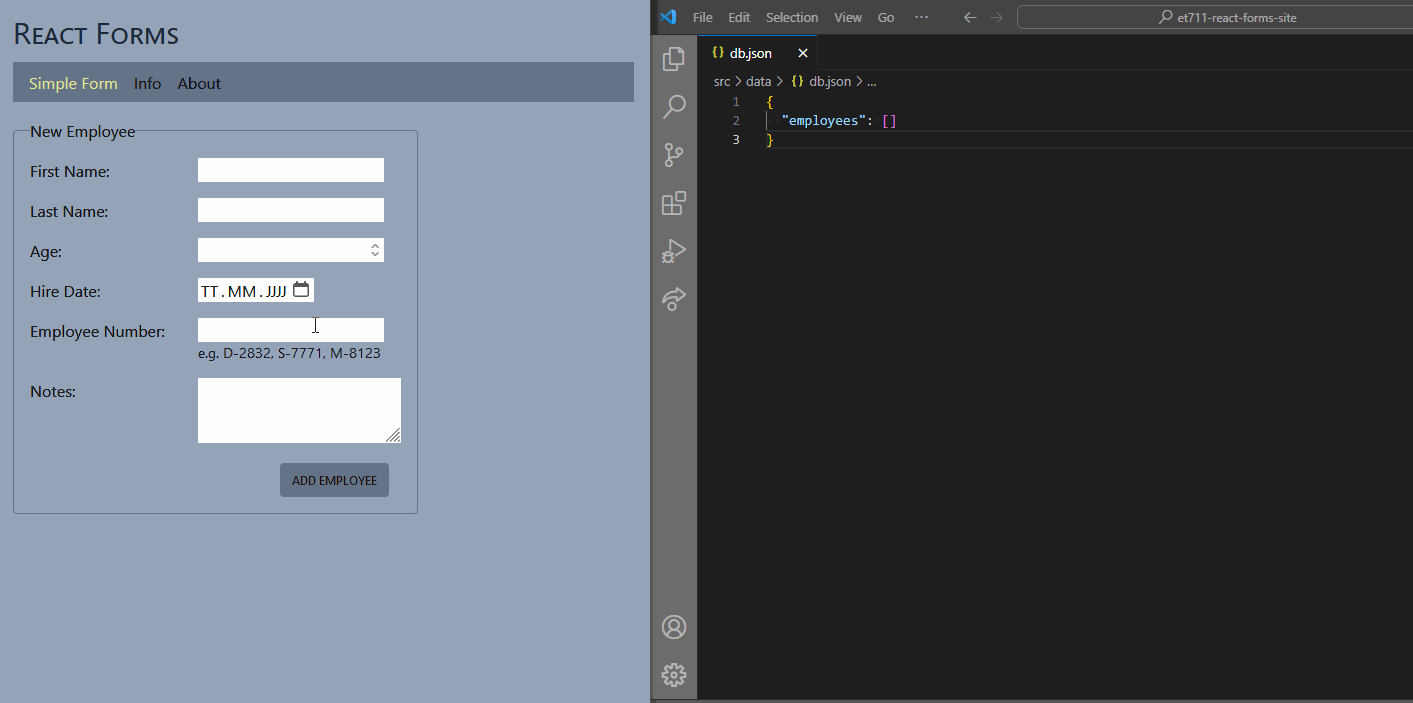Go forward with the right arrow
Image resolution: width=1413 pixels, height=703 pixels.
click(996, 17)
